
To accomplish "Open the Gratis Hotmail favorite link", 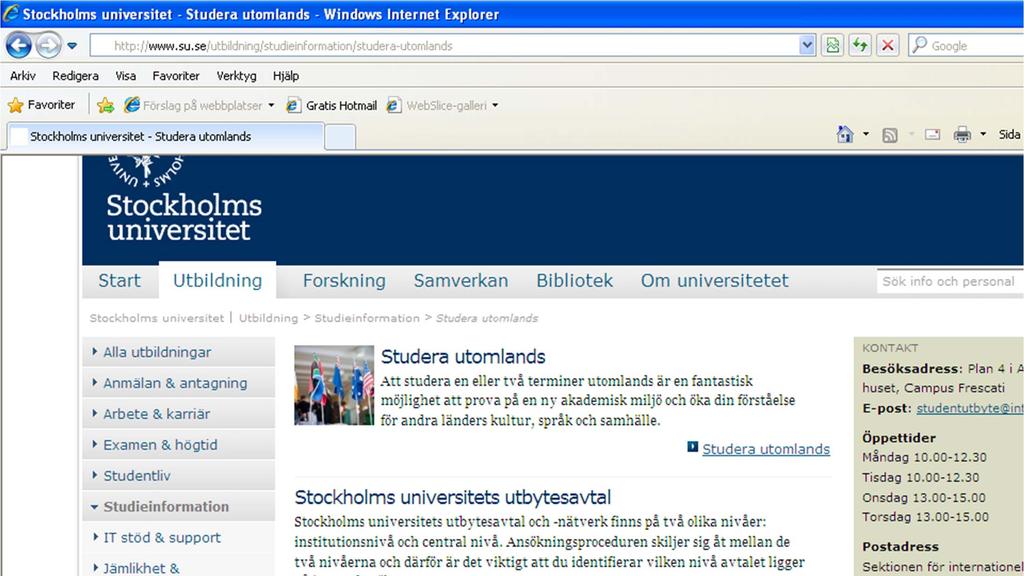I will click(x=332, y=105).
